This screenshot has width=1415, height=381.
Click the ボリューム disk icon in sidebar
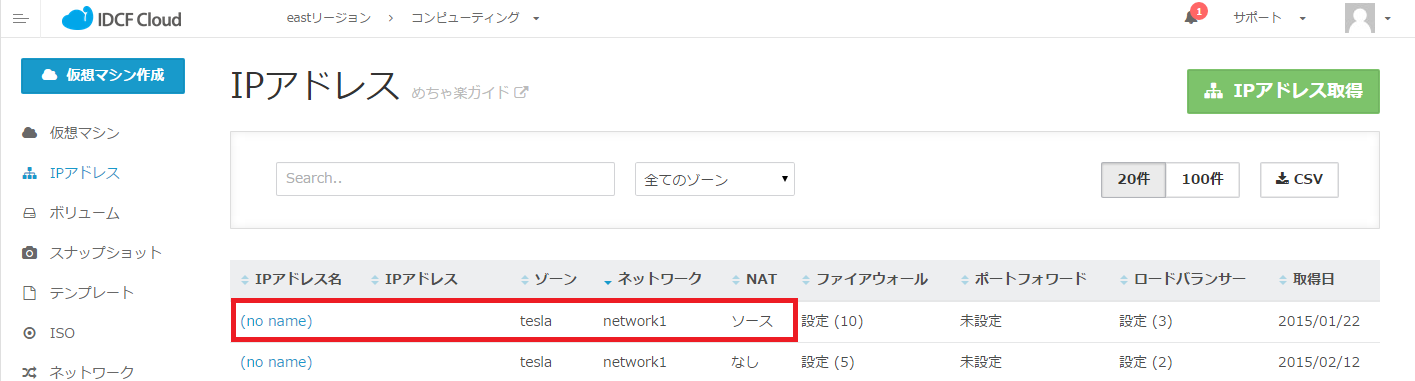(x=30, y=213)
